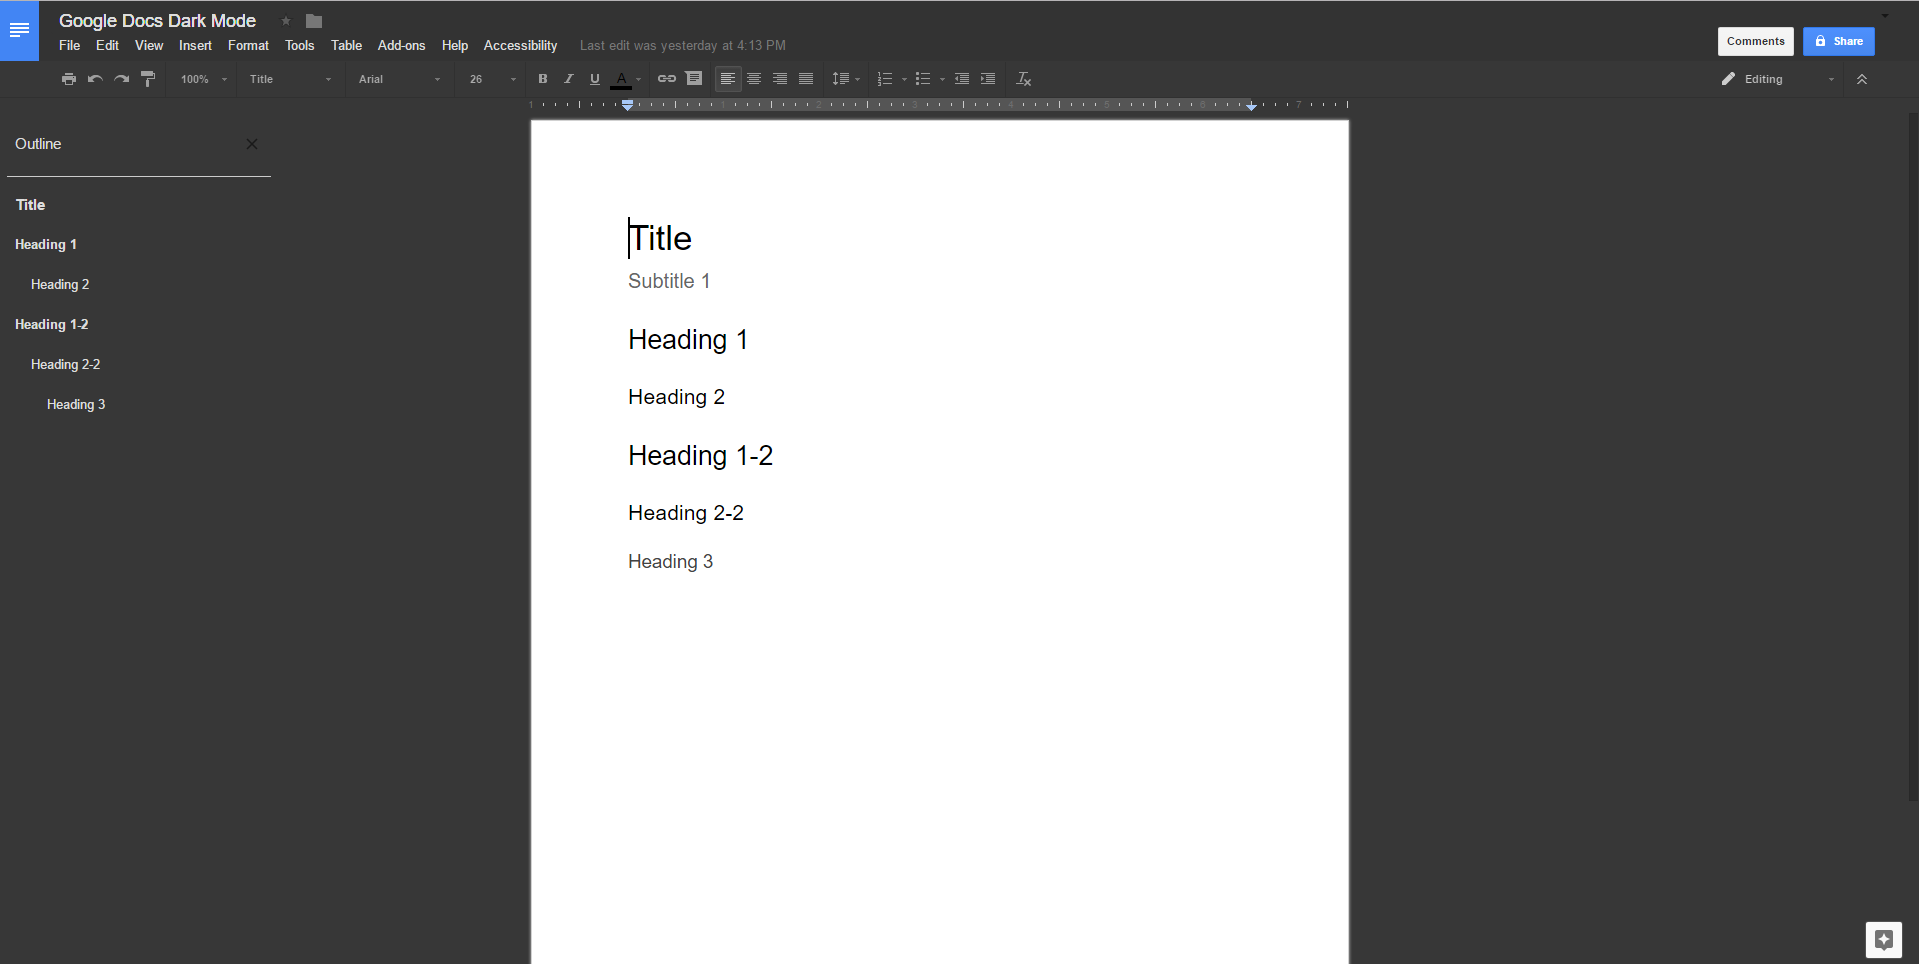Open the text color picker
The width and height of the screenshot is (1919, 964).
621,79
